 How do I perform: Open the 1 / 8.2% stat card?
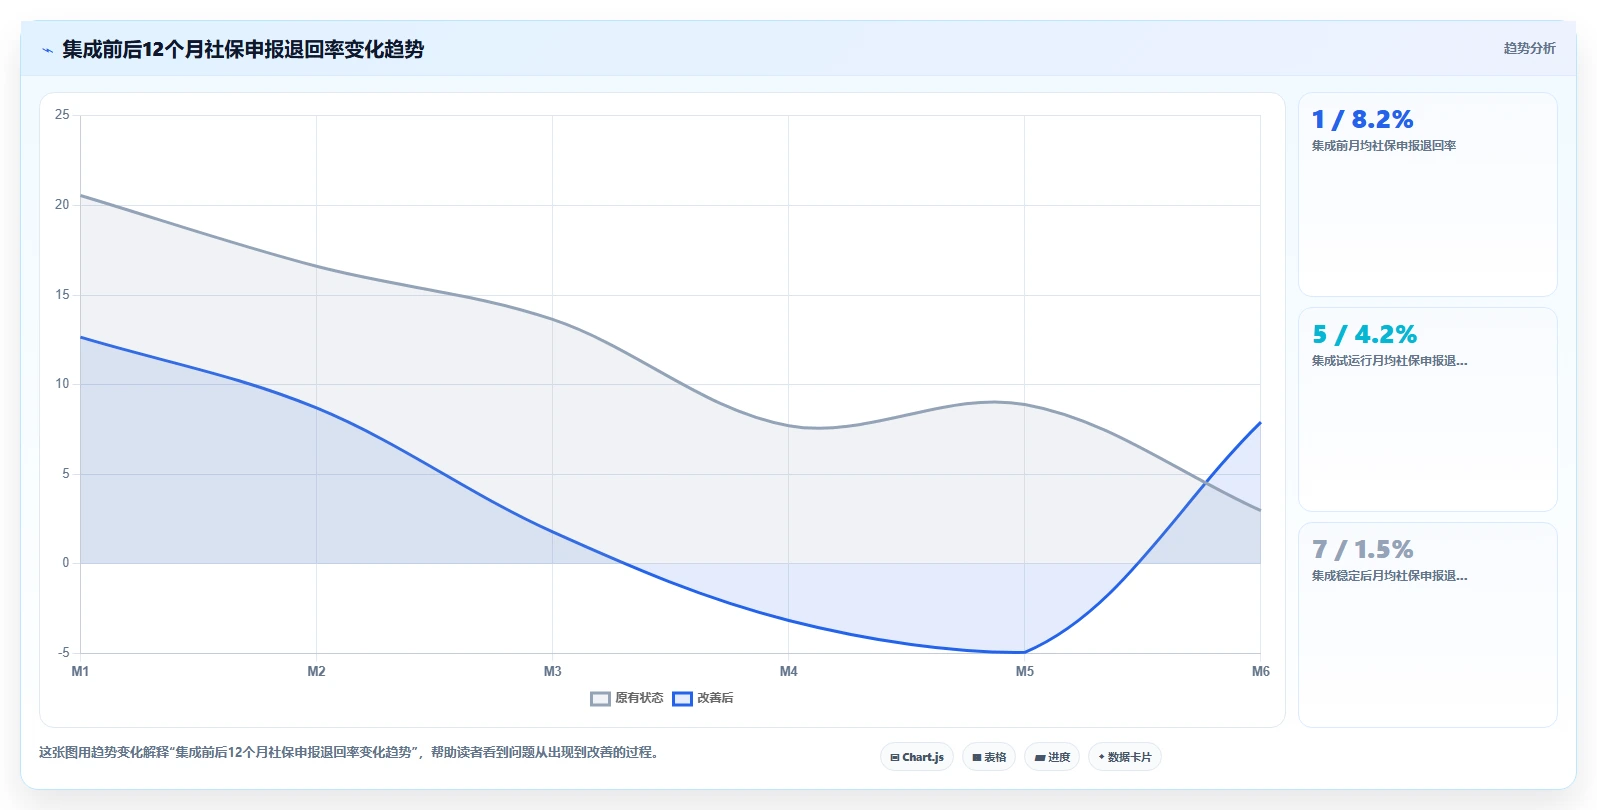[1427, 194]
